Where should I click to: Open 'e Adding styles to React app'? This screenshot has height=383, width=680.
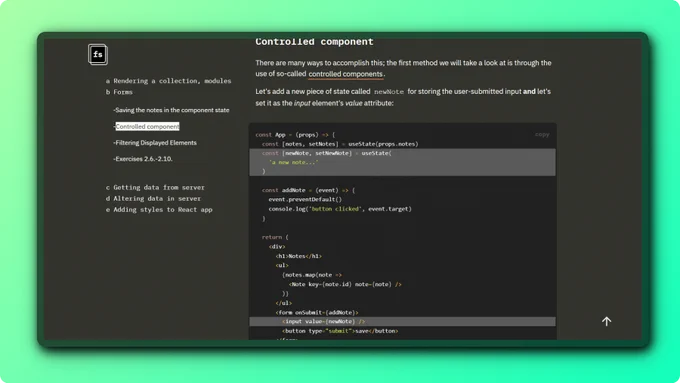(159, 210)
